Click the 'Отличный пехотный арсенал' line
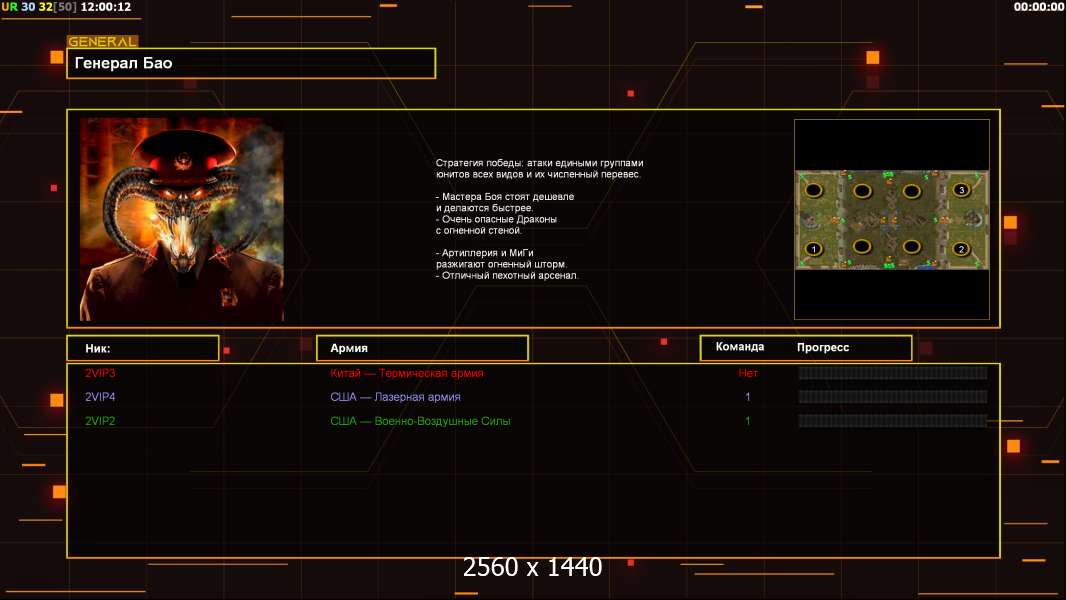Image resolution: width=1066 pixels, height=600 pixels. click(x=507, y=275)
